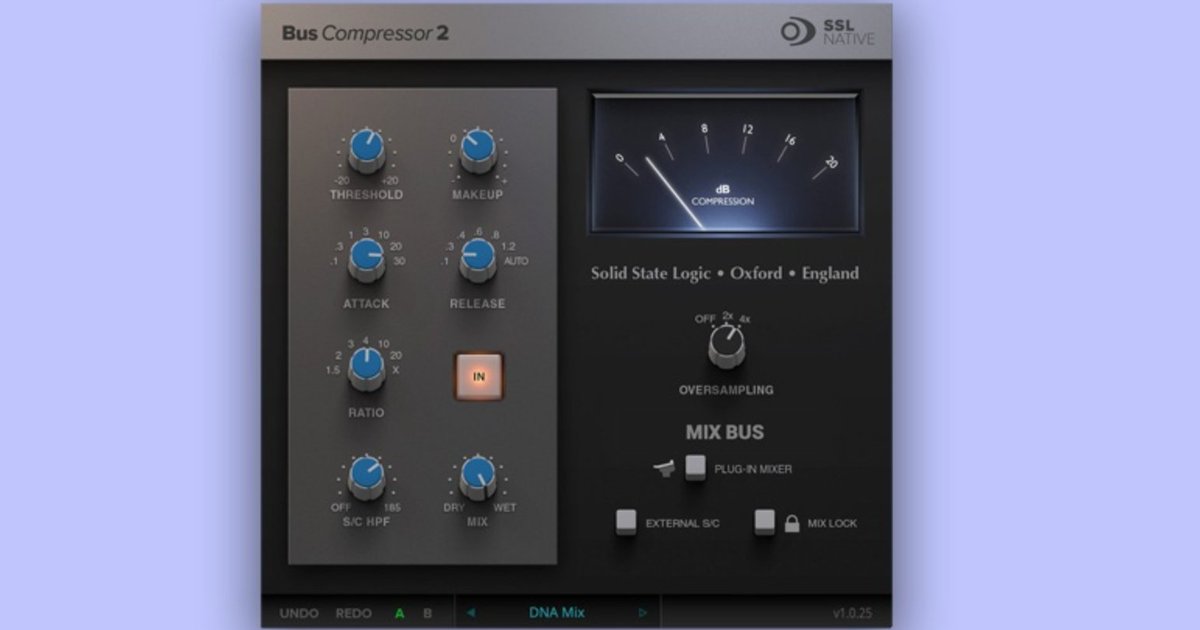Switch to preset slot B
This screenshot has height=630, width=1200.
pyautogui.click(x=427, y=613)
